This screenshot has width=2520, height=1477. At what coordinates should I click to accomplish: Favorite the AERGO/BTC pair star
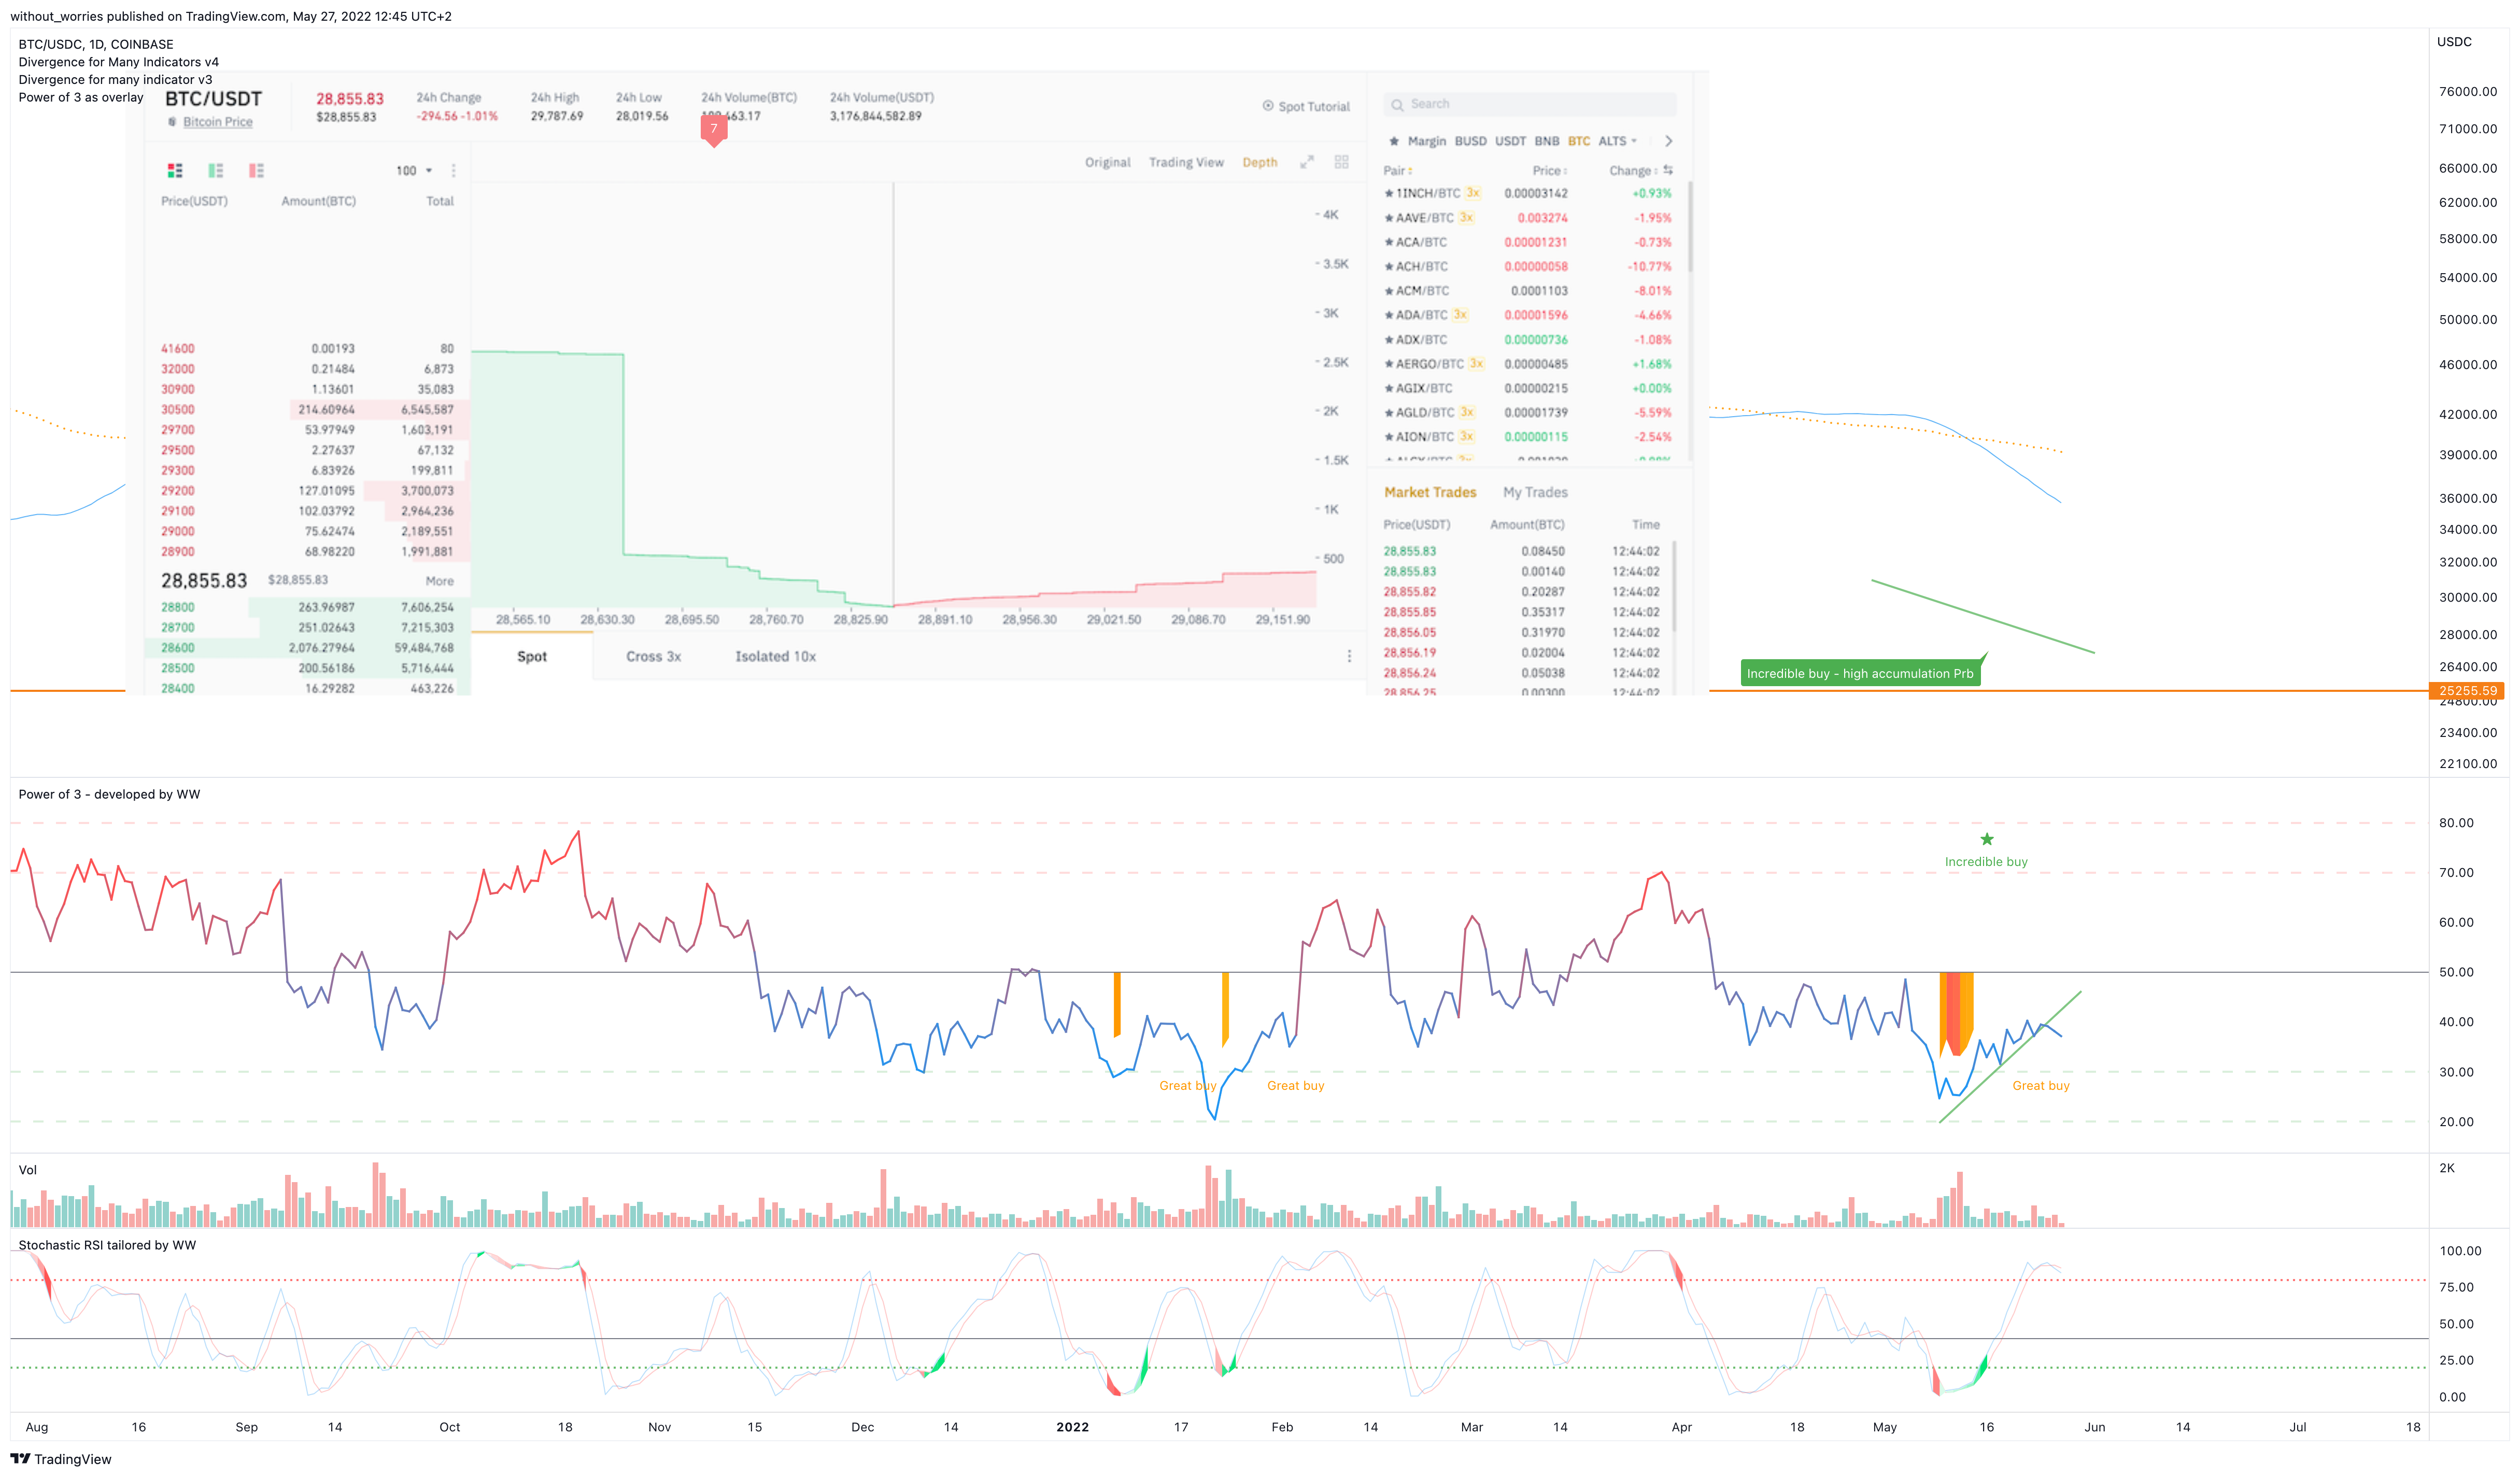pos(1389,364)
